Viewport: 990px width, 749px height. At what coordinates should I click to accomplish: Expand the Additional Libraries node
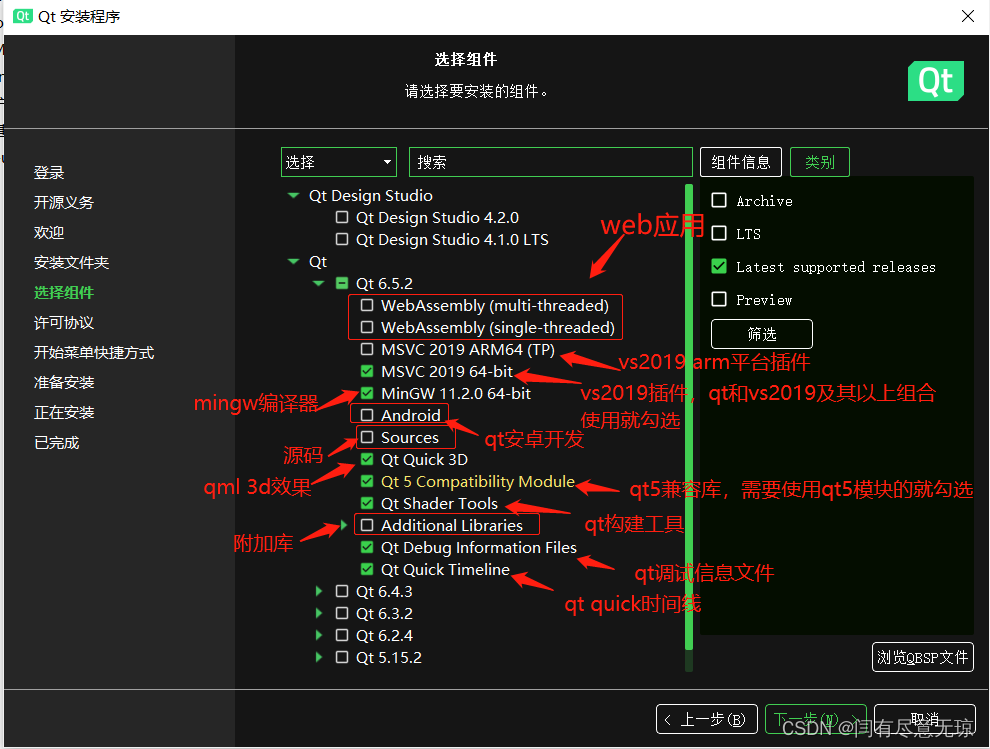[x=343, y=525]
